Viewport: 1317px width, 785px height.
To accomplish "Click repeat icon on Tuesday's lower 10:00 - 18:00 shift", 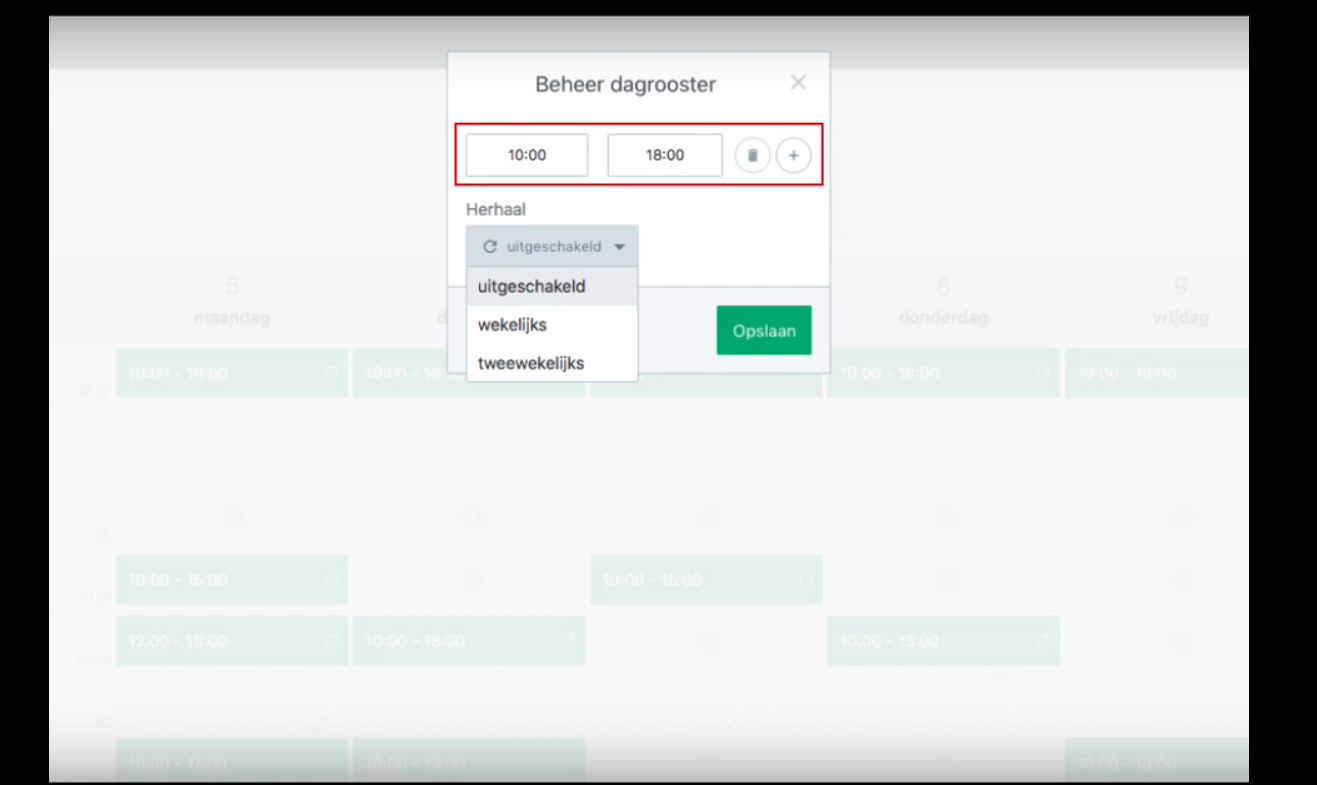I will coord(570,641).
